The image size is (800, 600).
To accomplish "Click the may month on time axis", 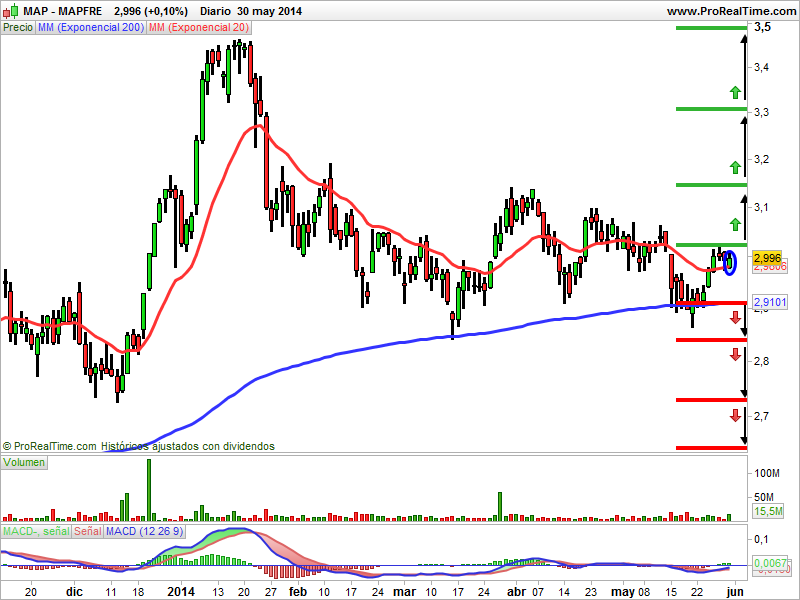I will tap(623, 592).
